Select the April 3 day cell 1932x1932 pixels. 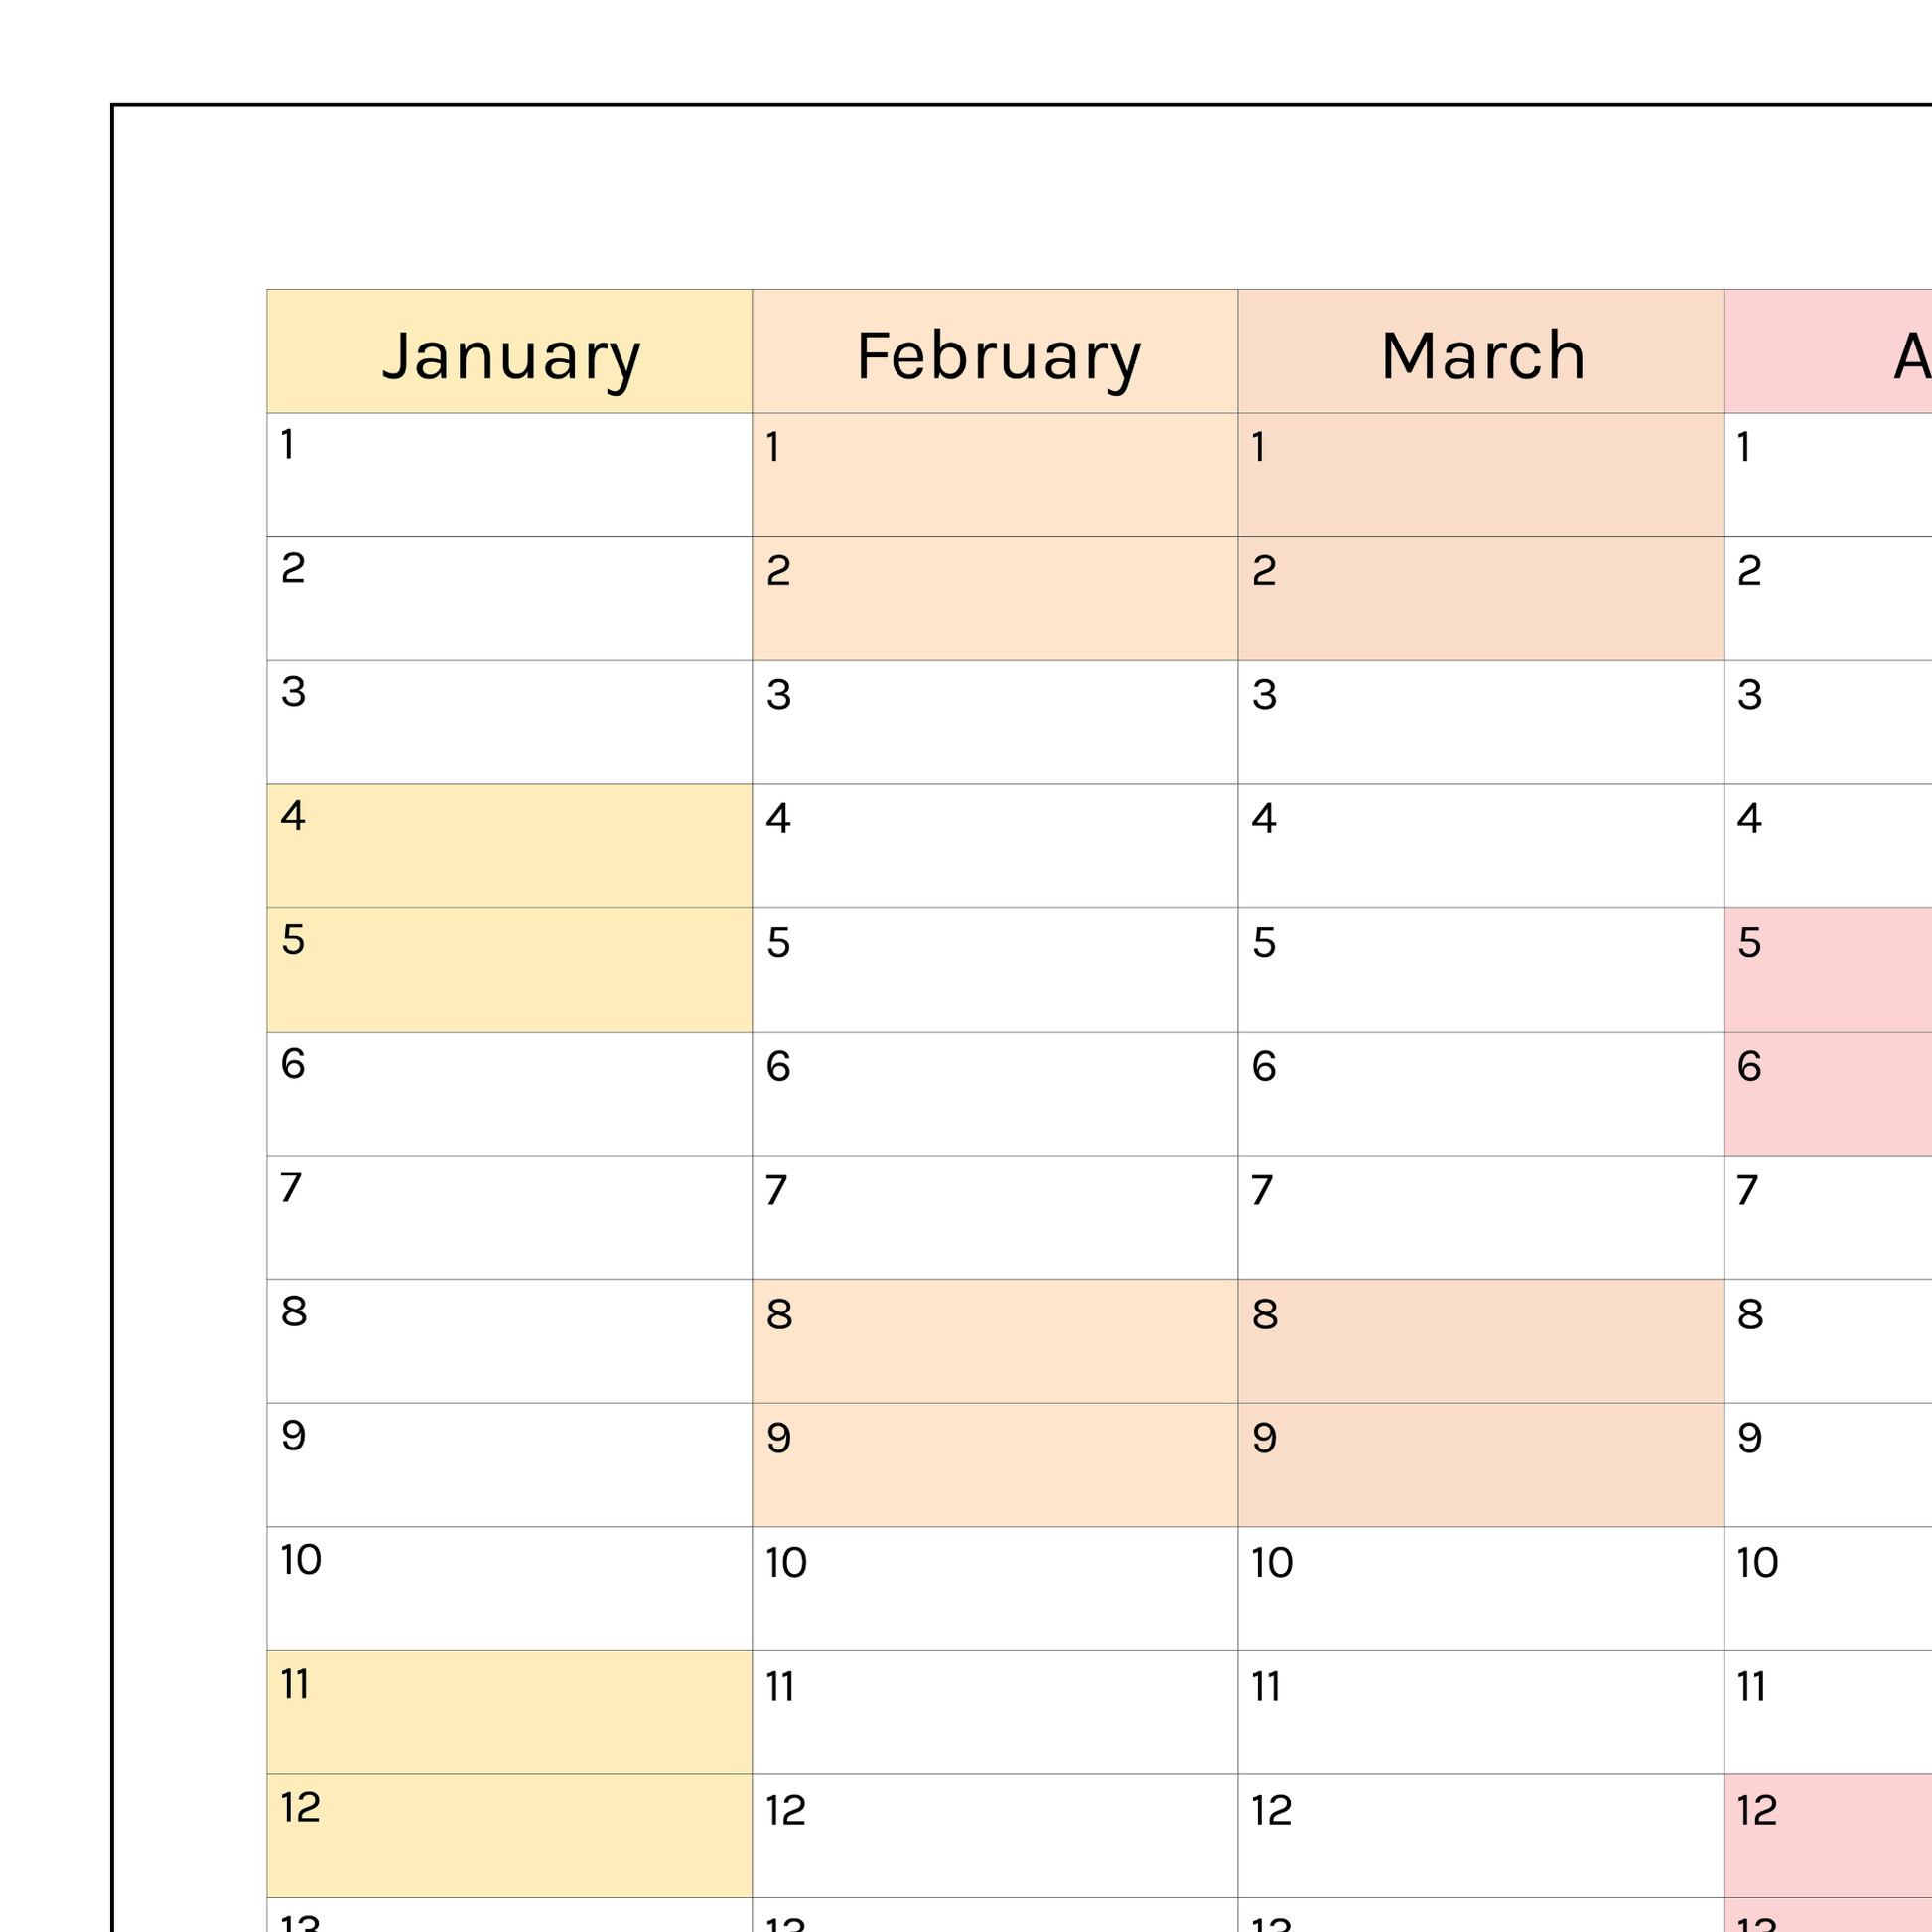[x=1828, y=722]
